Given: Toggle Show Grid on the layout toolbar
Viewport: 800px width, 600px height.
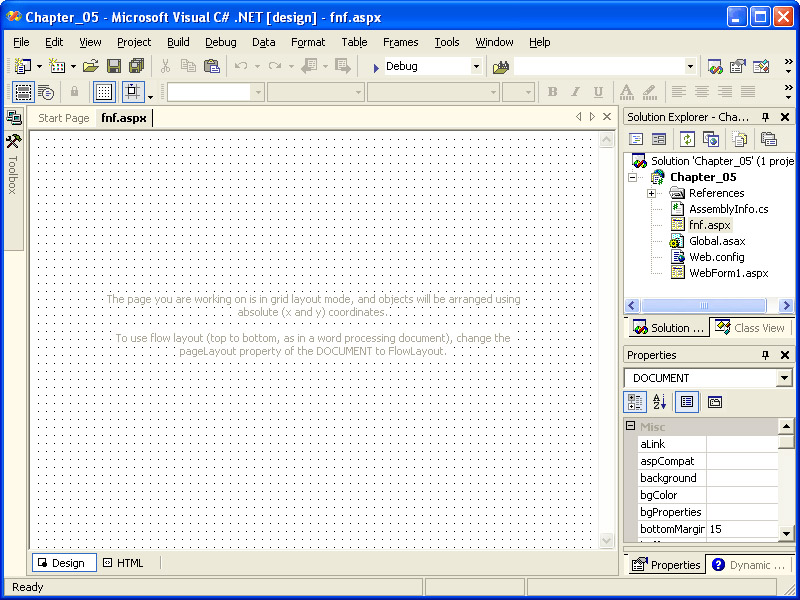Looking at the screenshot, I should coord(104,92).
